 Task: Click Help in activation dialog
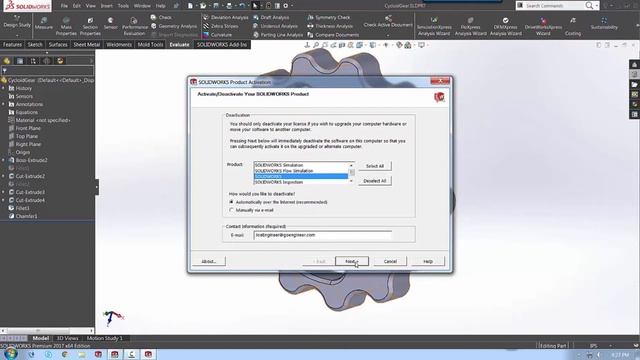pos(428,261)
